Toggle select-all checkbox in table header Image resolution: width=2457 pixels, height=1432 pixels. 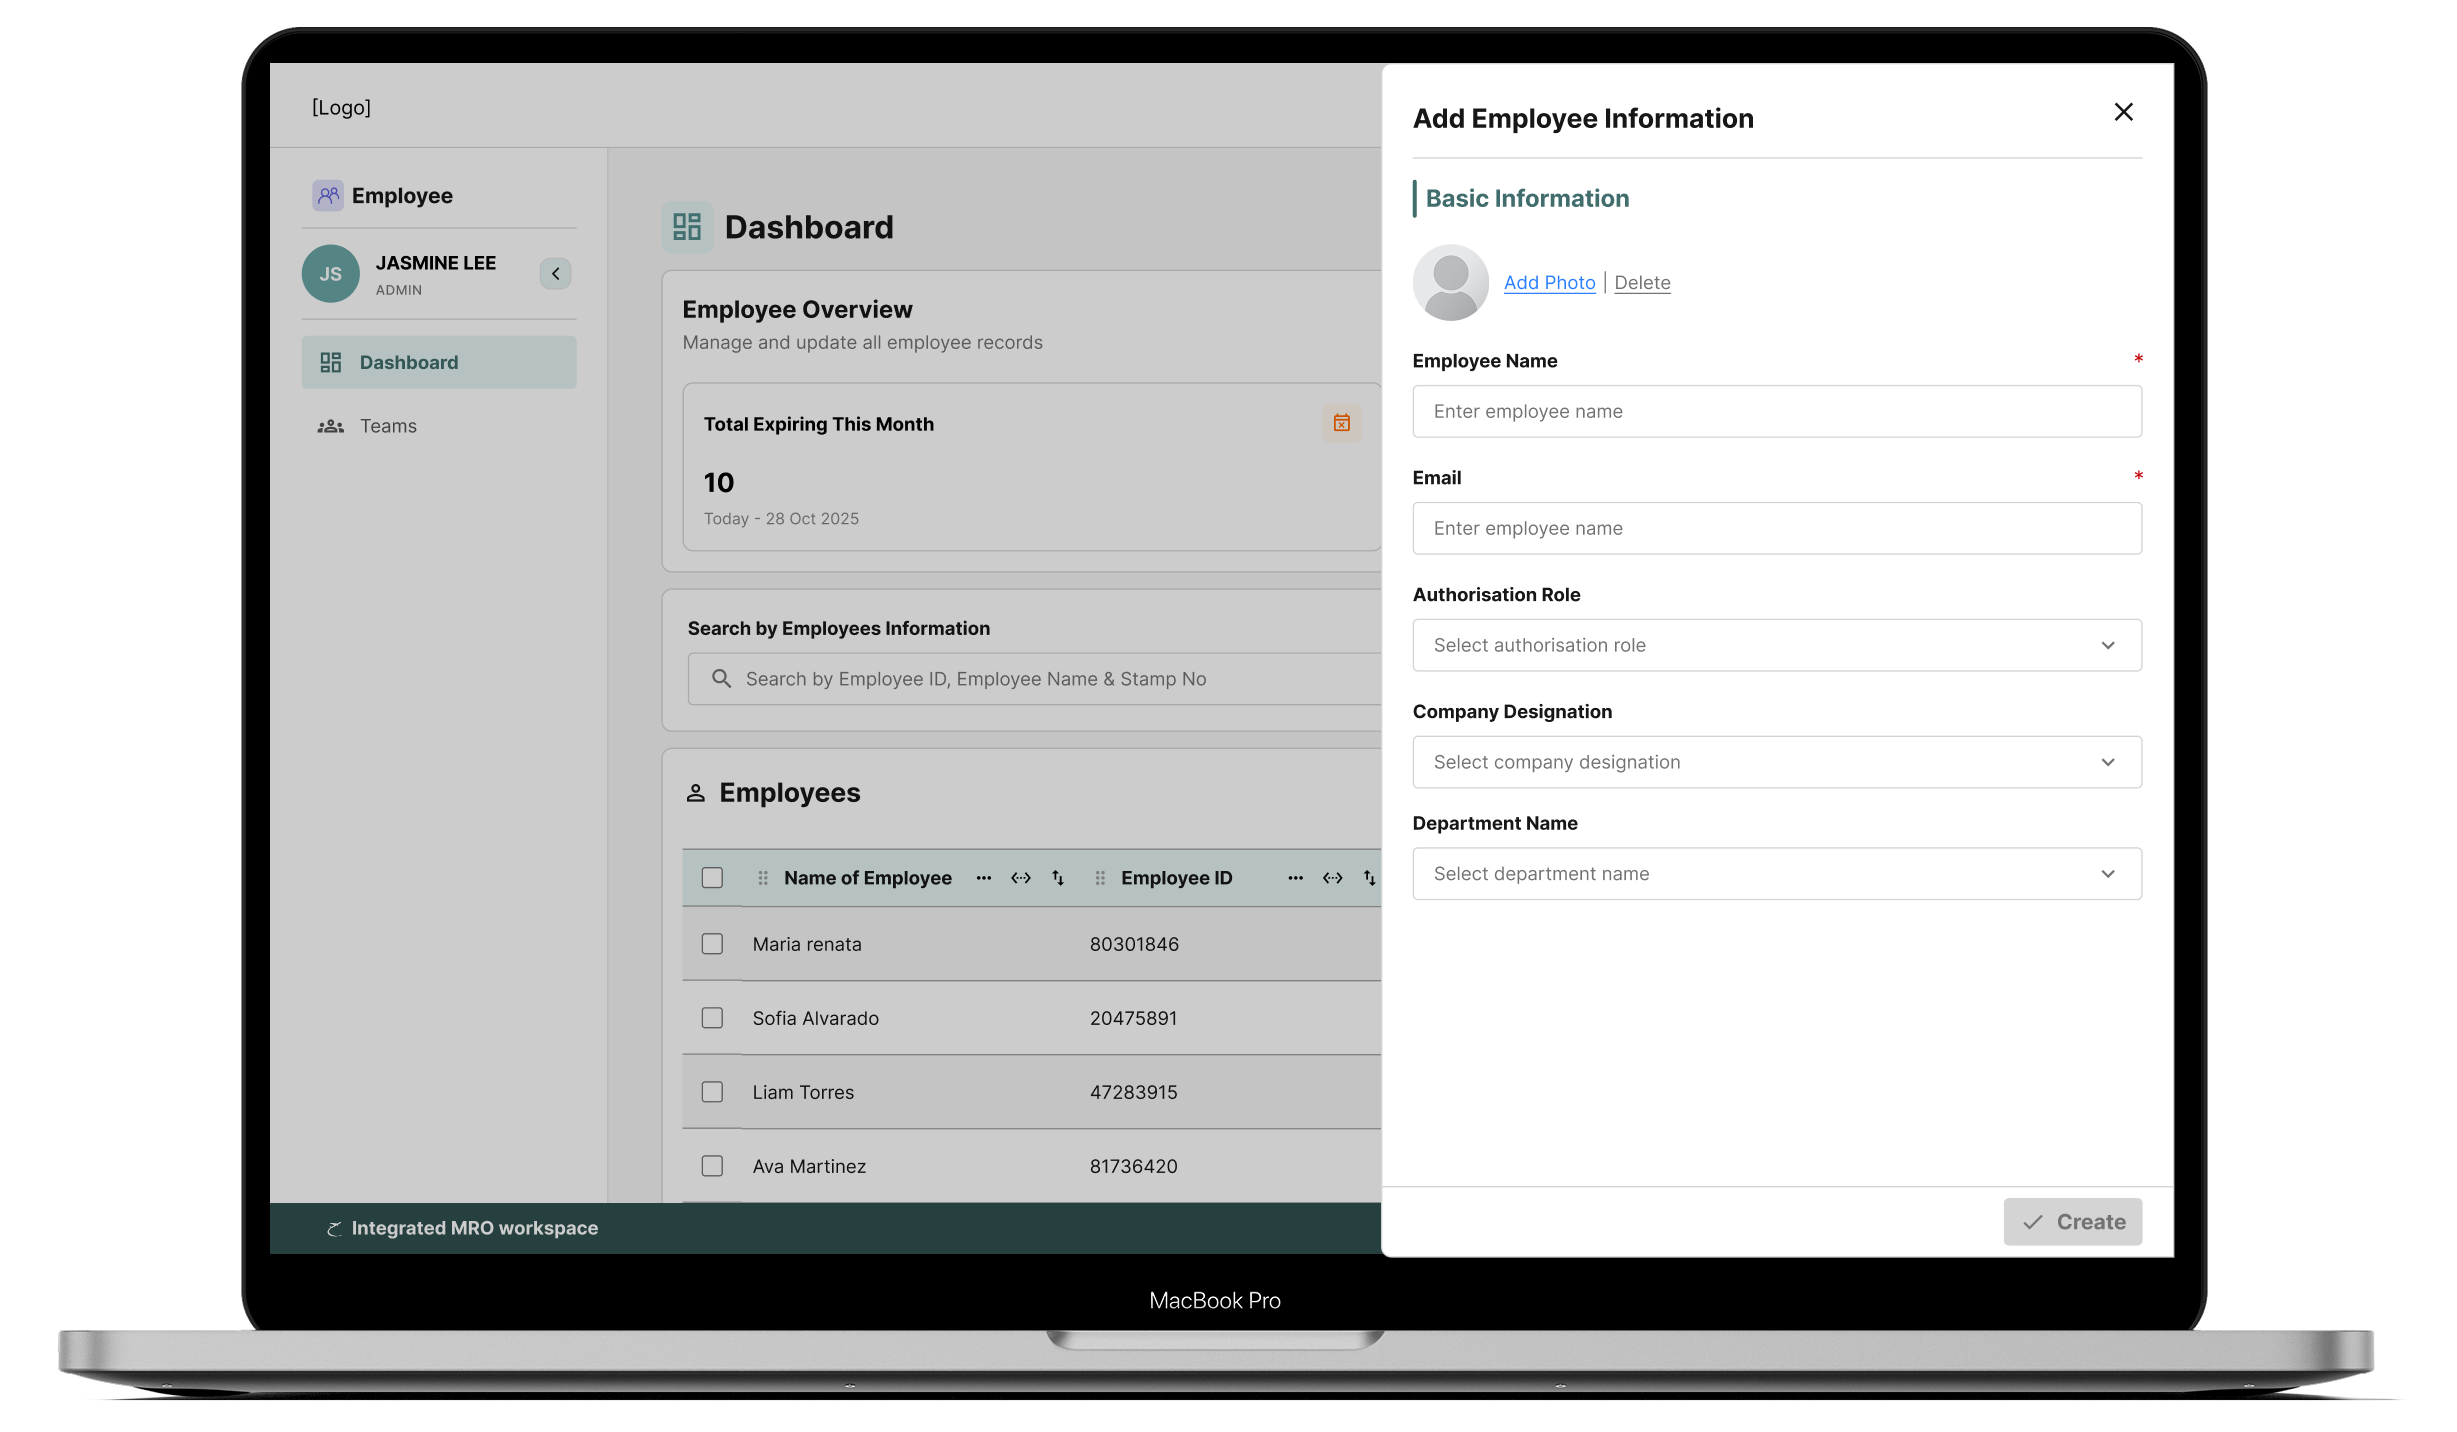click(712, 878)
